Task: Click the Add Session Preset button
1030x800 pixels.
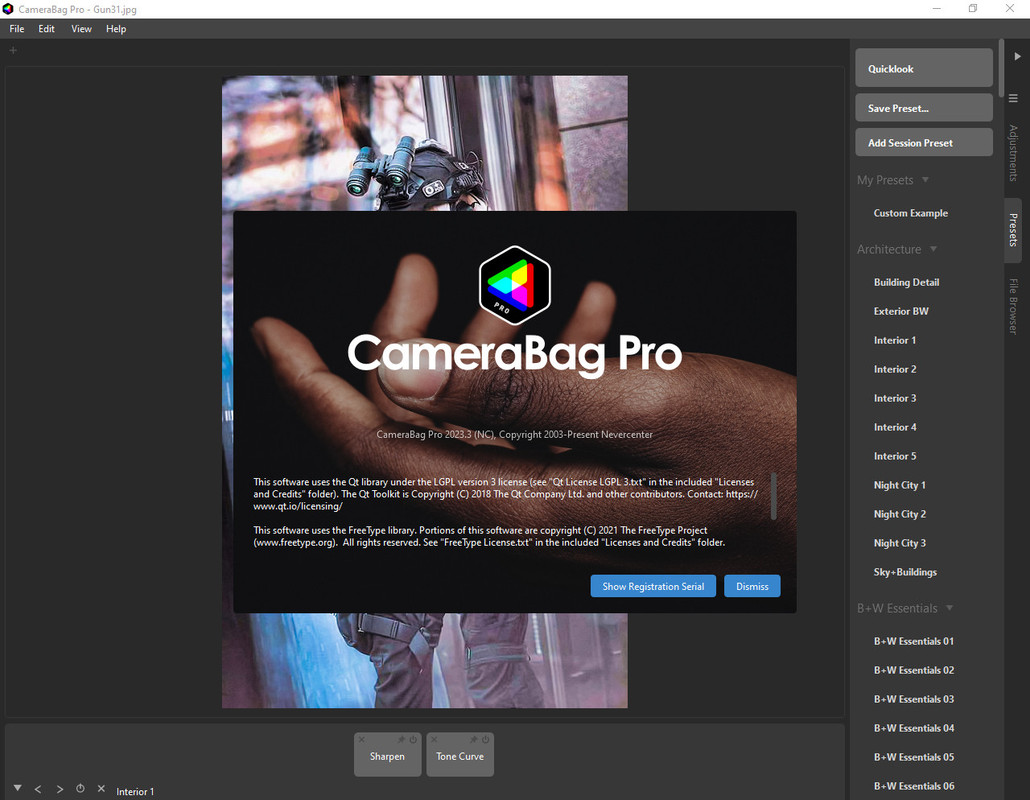Action: coord(924,142)
